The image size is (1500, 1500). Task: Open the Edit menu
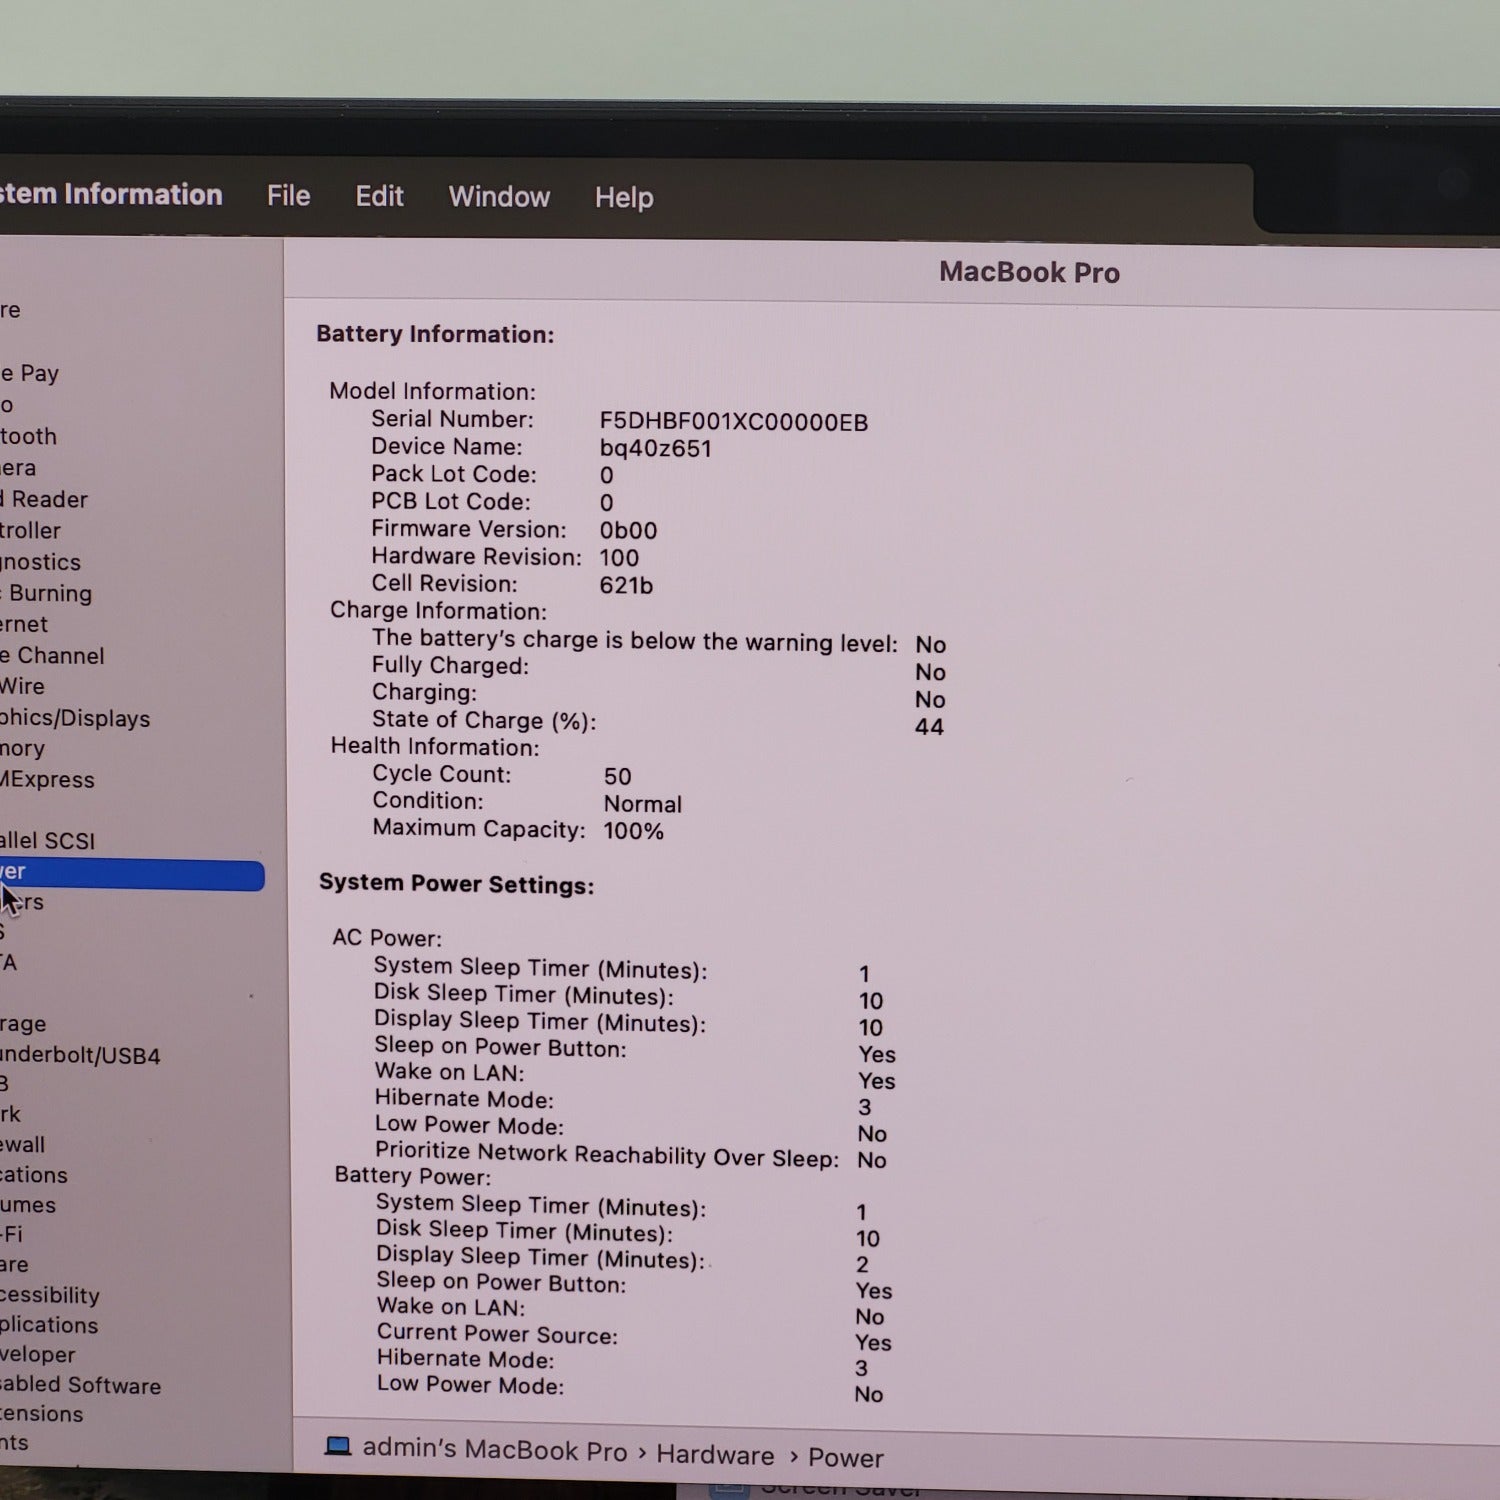(x=379, y=196)
